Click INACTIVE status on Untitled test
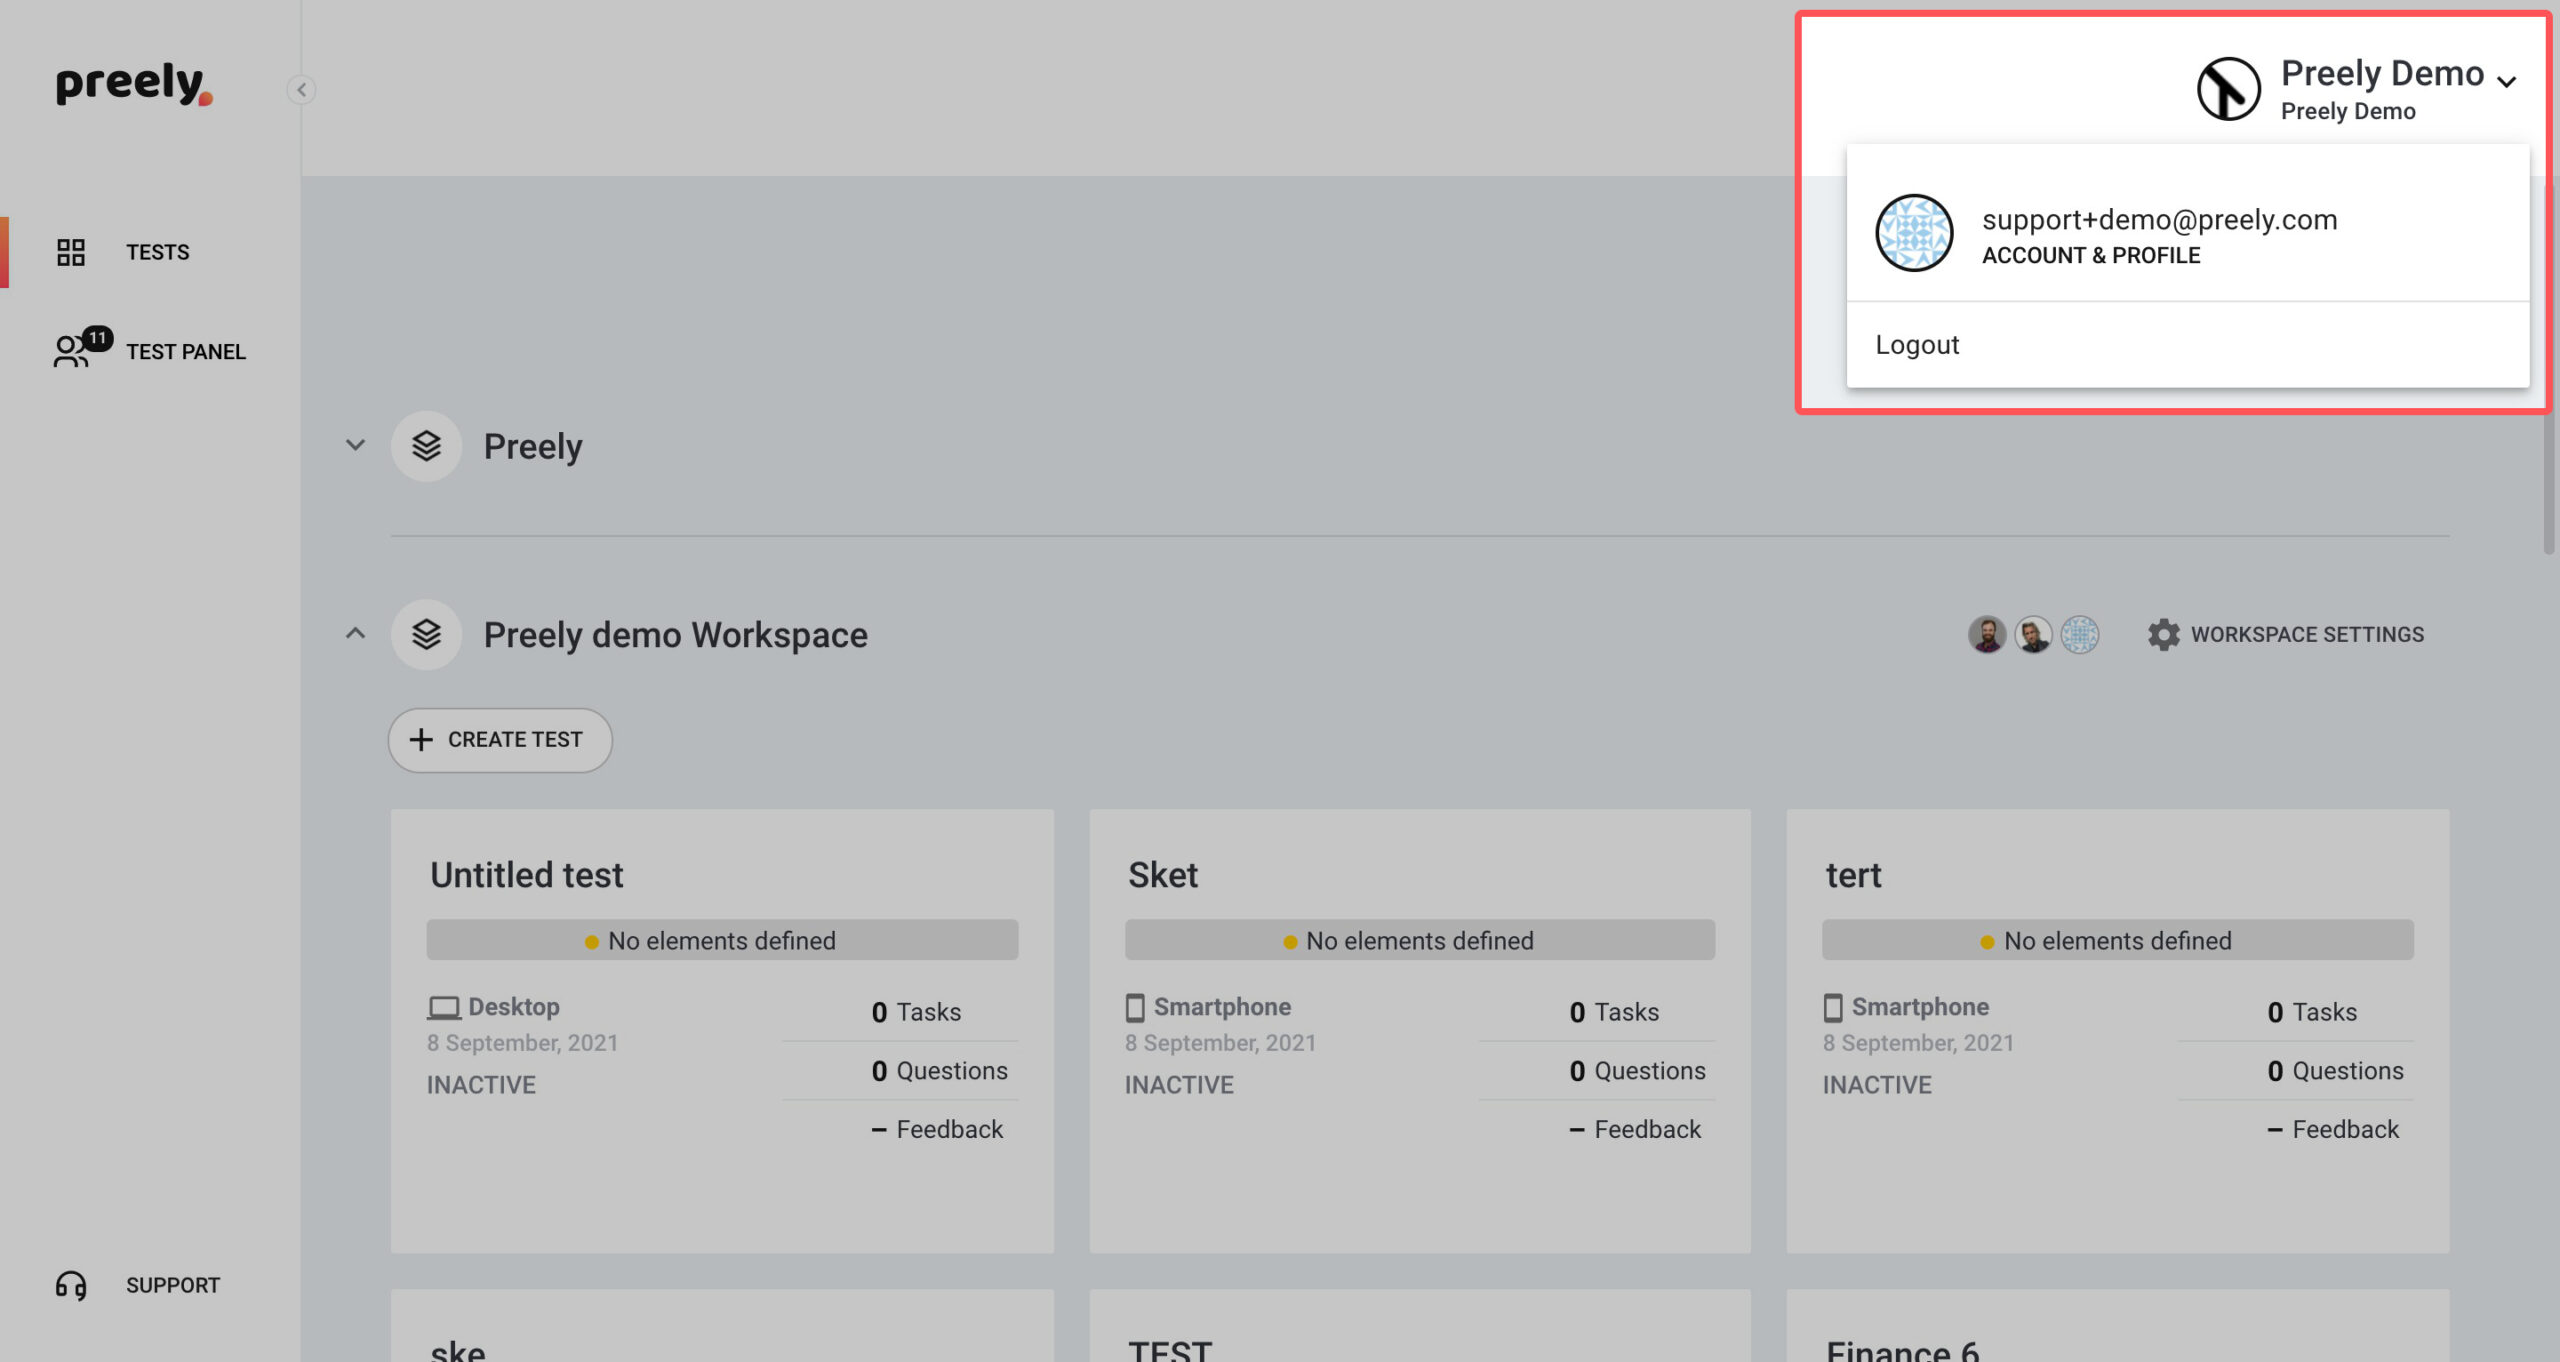2560x1362 pixels. click(x=481, y=1085)
